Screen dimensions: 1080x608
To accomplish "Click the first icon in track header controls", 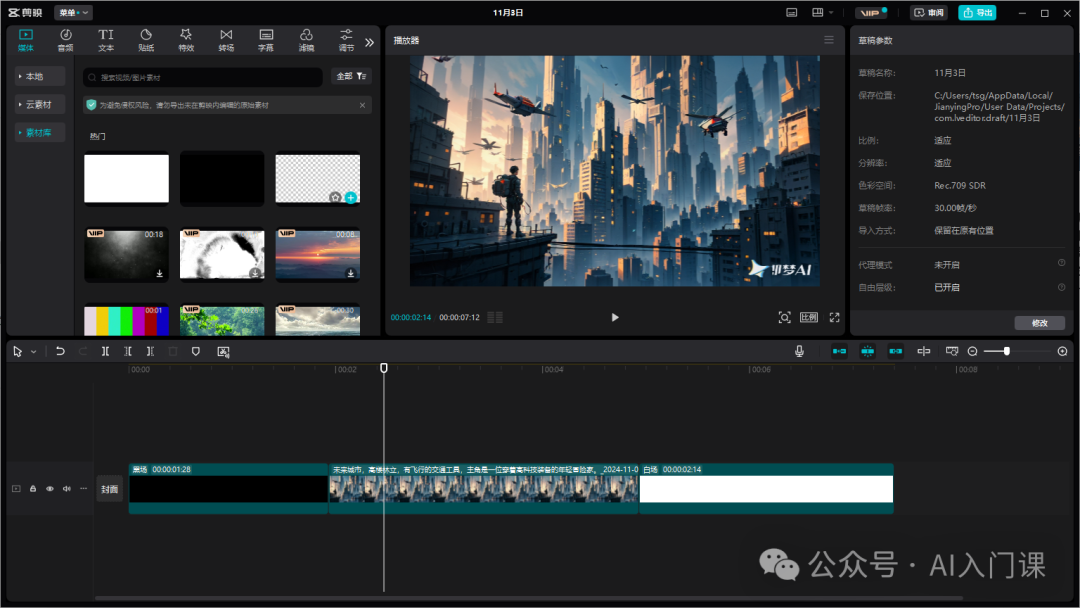I will [x=16, y=489].
